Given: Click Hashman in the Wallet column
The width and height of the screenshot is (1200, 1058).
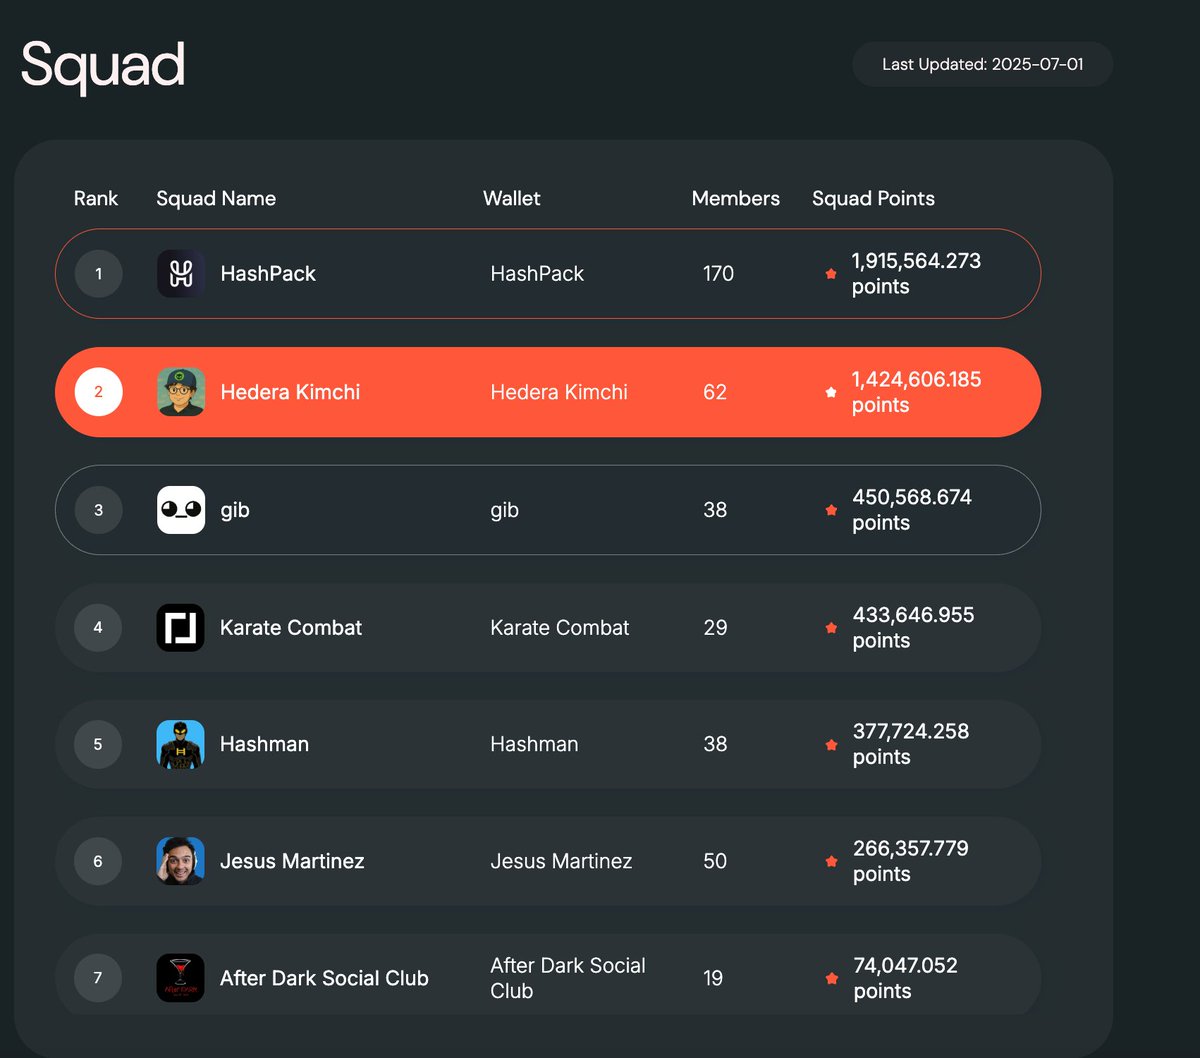Looking at the screenshot, I should click(534, 745).
